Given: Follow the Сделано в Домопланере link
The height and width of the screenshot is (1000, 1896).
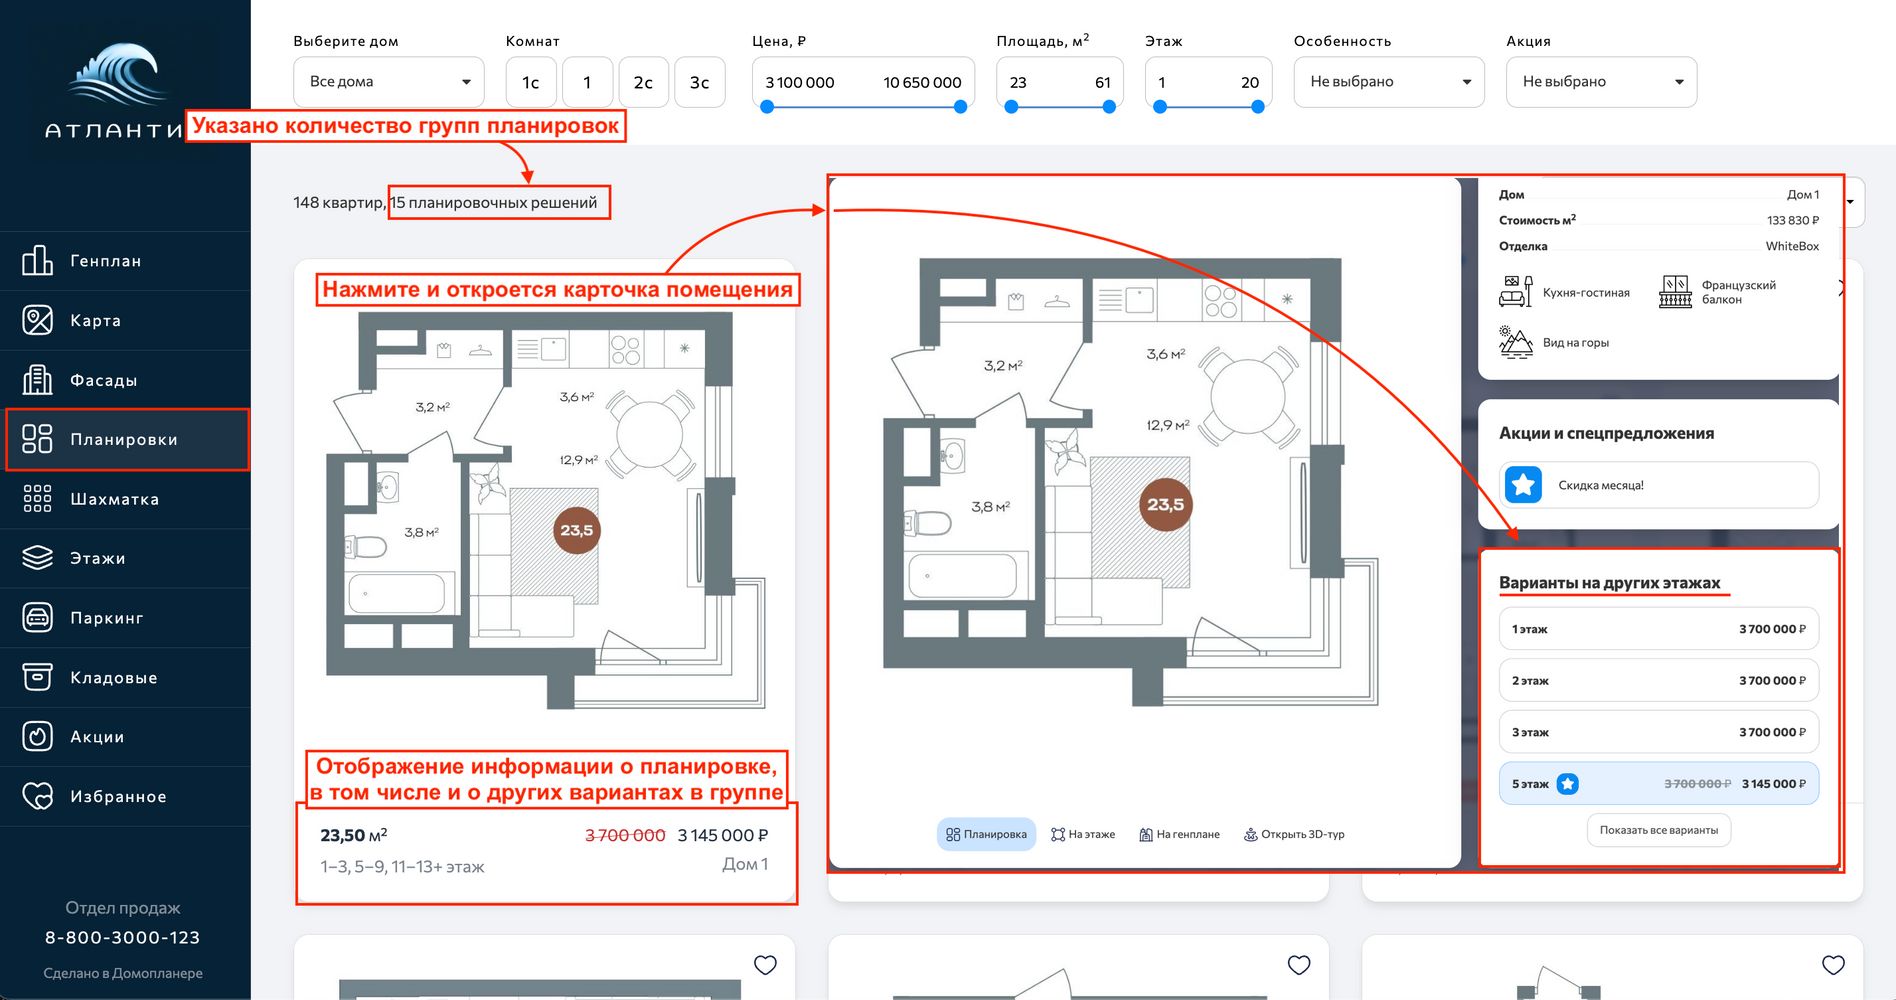Looking at the screenshot, I should [x=123, y=973].
